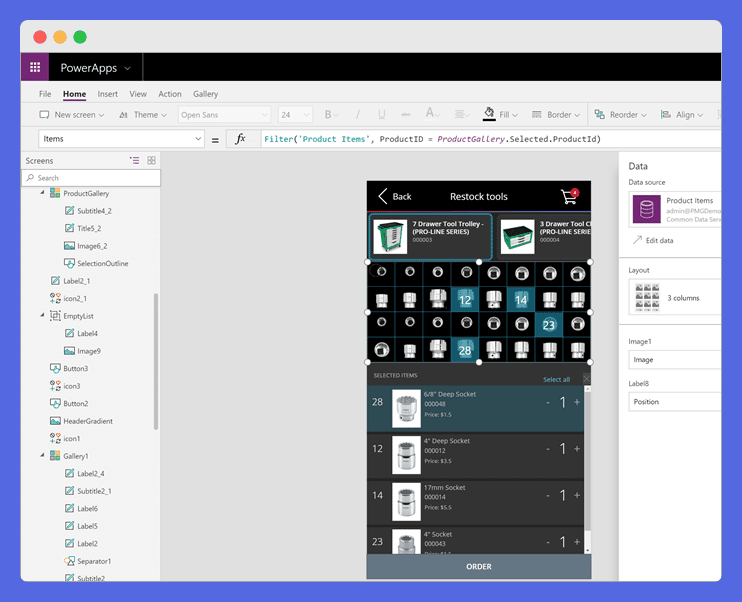Switch Screens panel to tree view
742x602 pixels.
[134, 160]
